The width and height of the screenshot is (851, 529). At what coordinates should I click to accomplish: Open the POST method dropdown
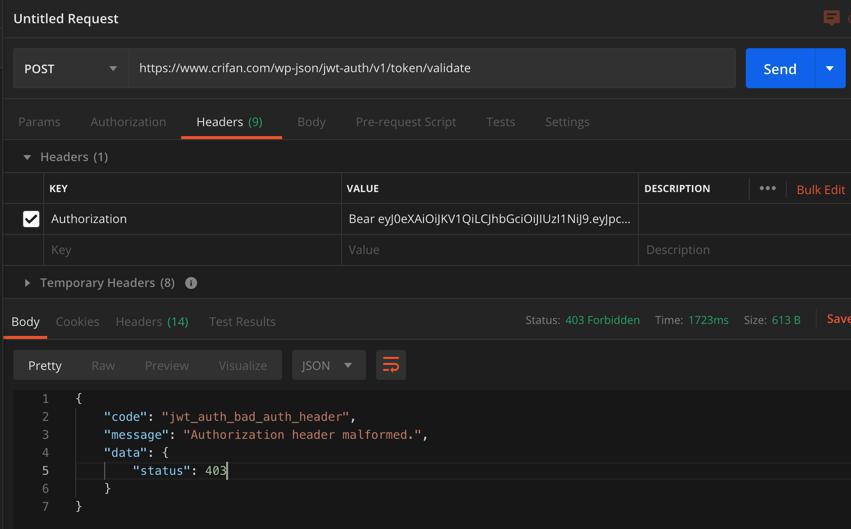[70, 68]
